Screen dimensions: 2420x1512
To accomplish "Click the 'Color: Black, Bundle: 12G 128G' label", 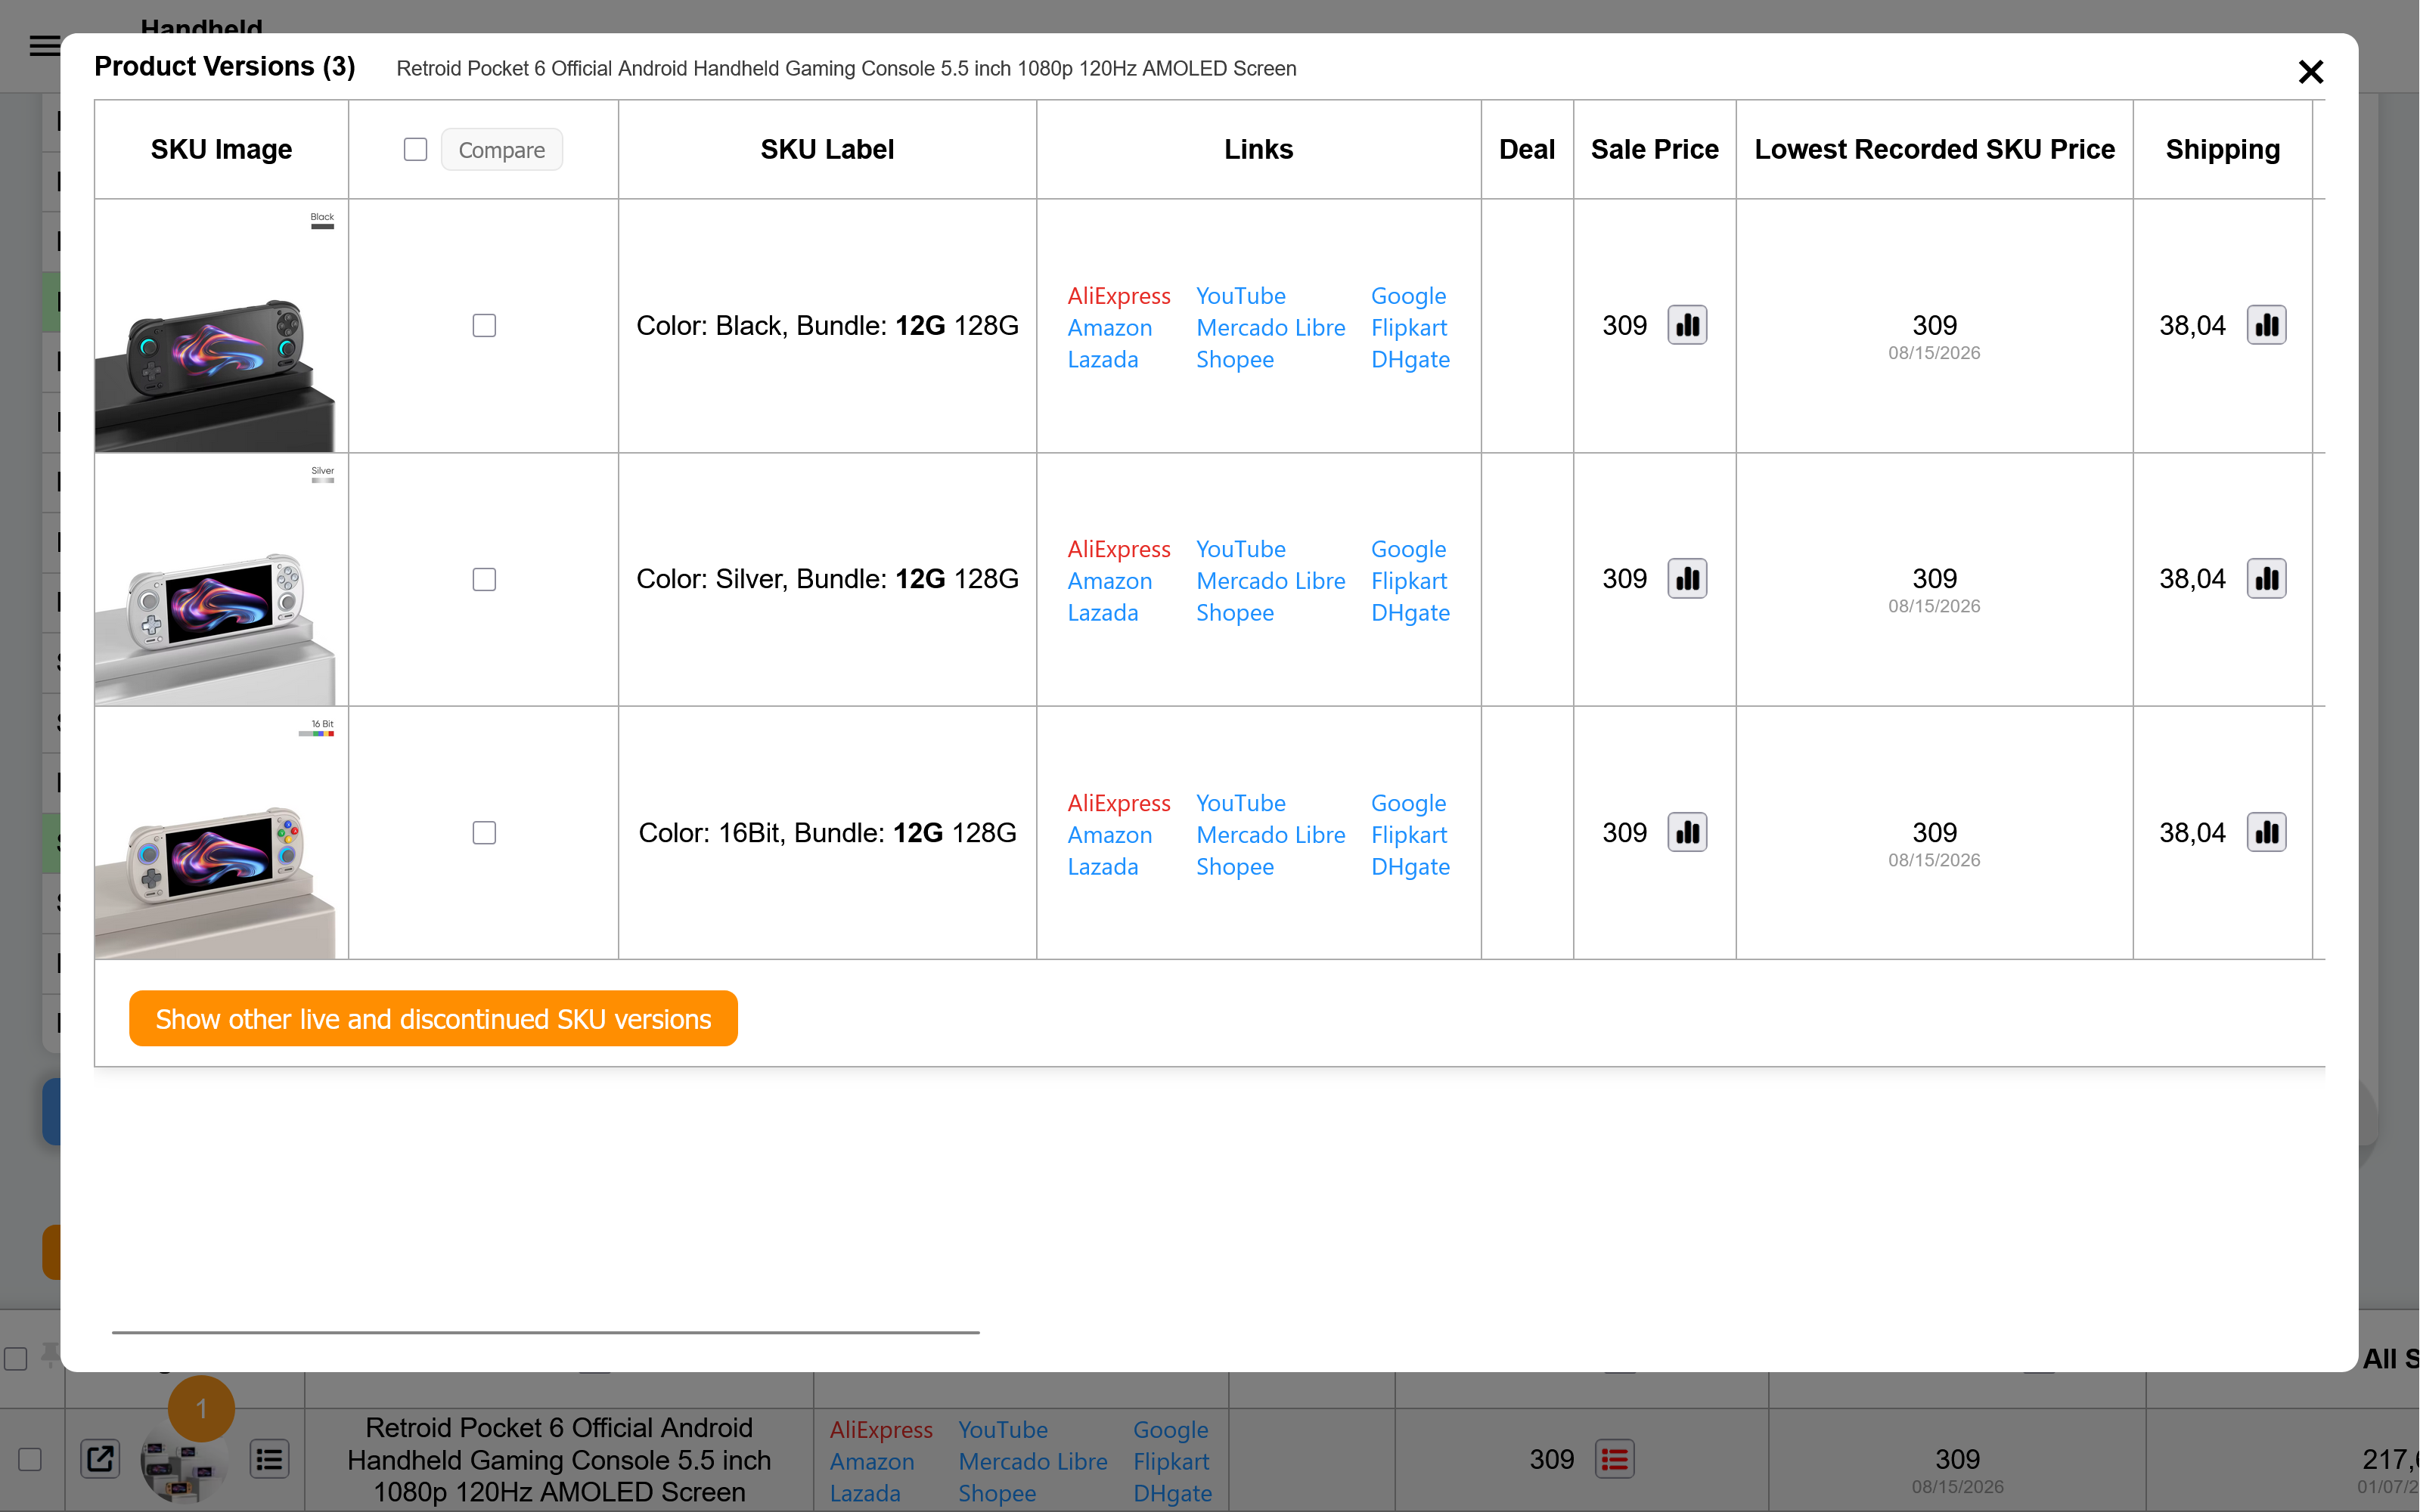I will point(827,326).
